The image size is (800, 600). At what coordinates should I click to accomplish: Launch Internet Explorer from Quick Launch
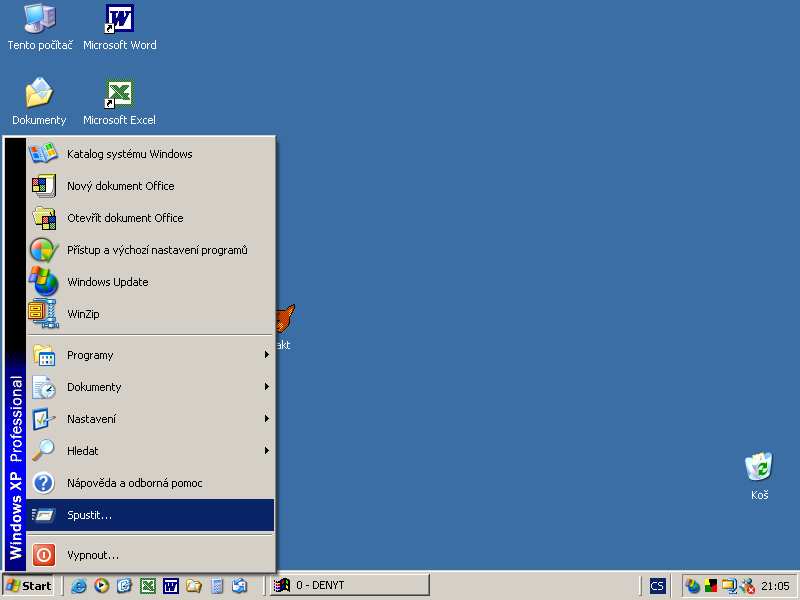tap(79, 585)
